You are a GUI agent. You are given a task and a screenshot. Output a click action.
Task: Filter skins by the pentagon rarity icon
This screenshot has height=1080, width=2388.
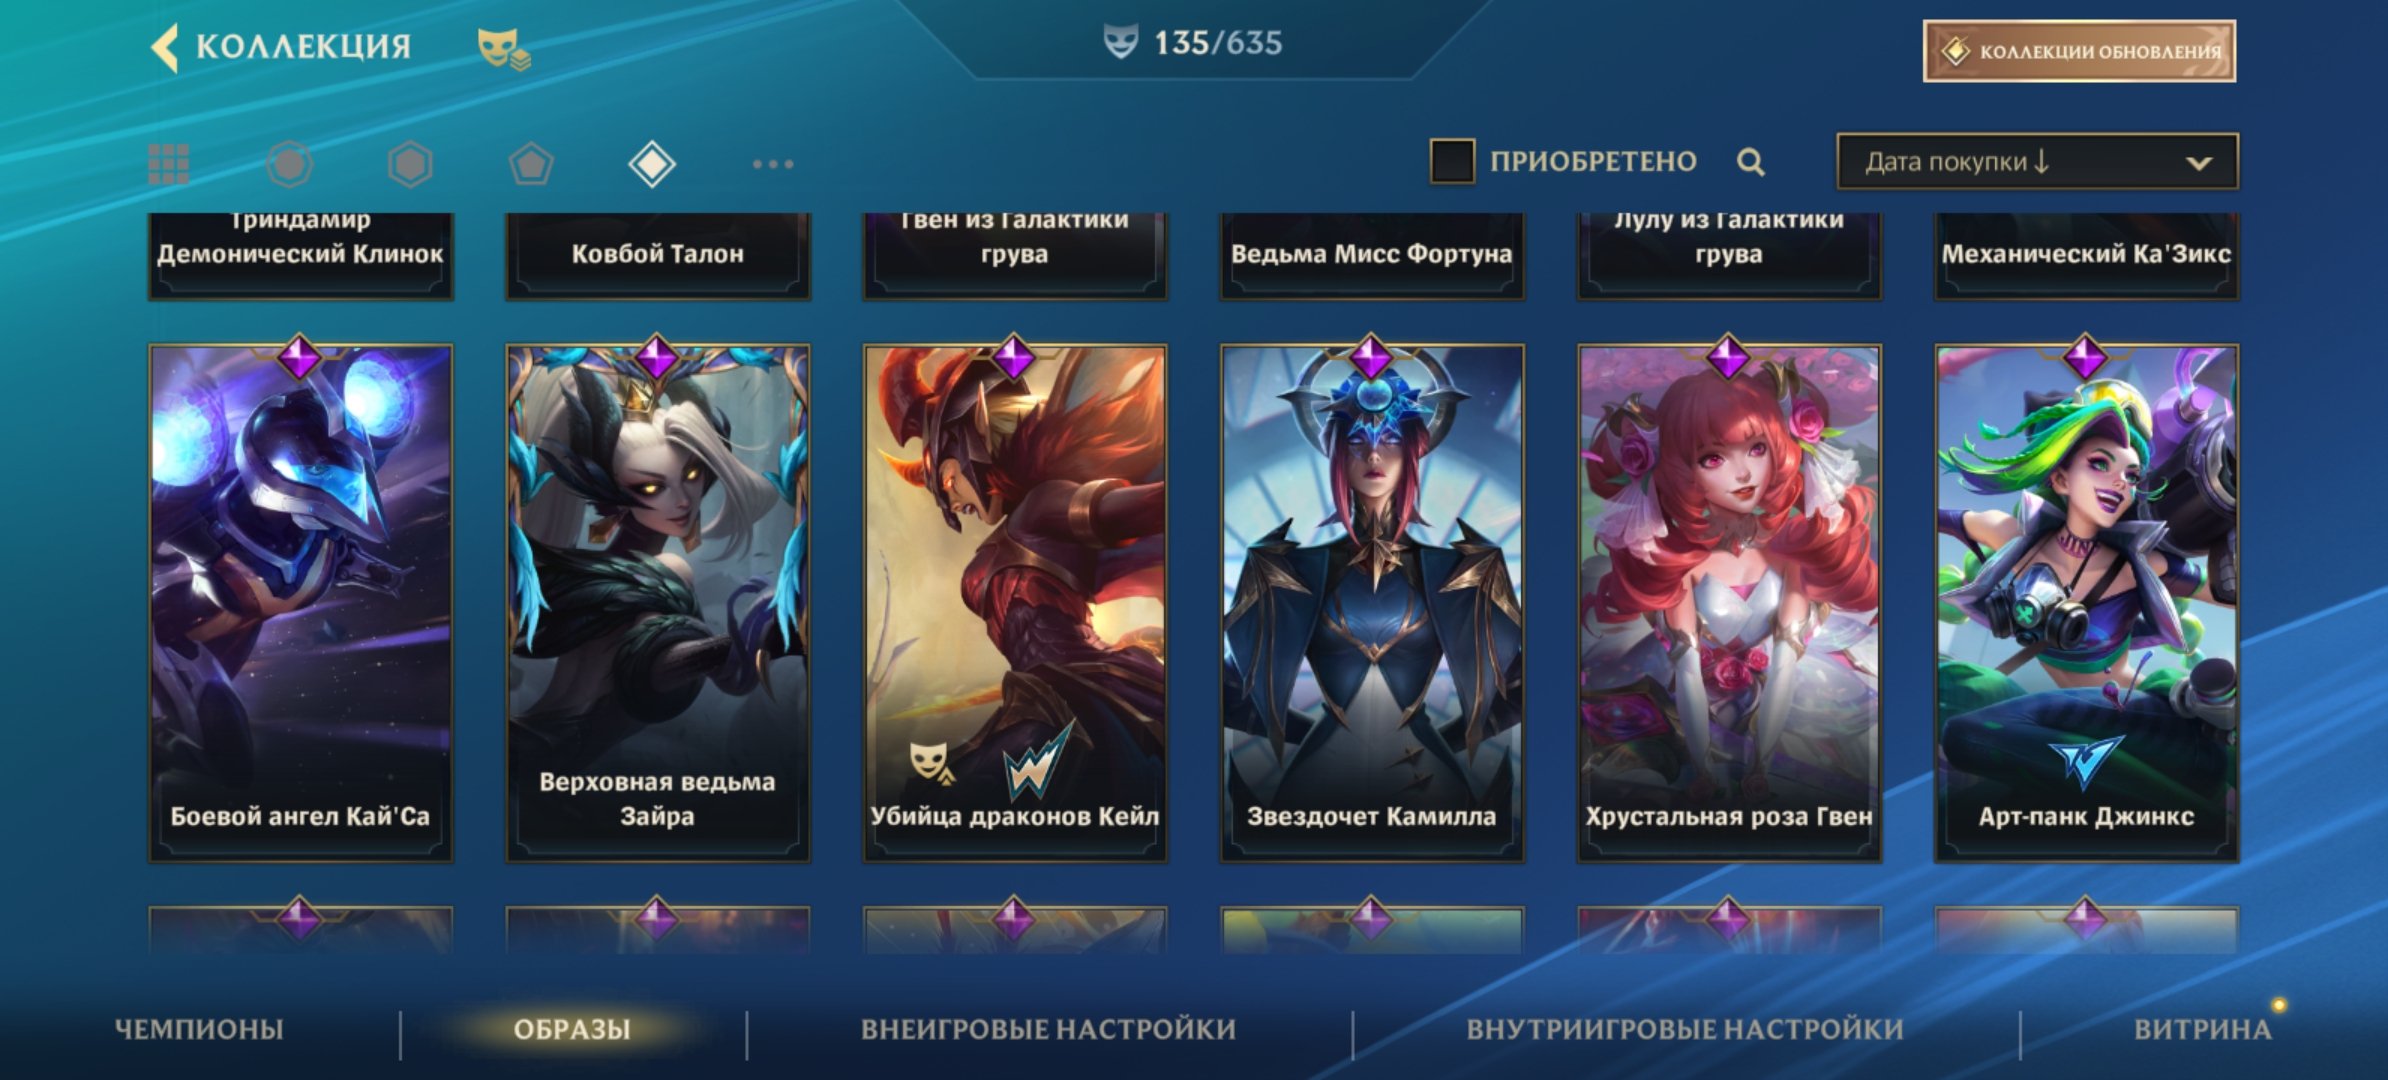tap(531, 164)
